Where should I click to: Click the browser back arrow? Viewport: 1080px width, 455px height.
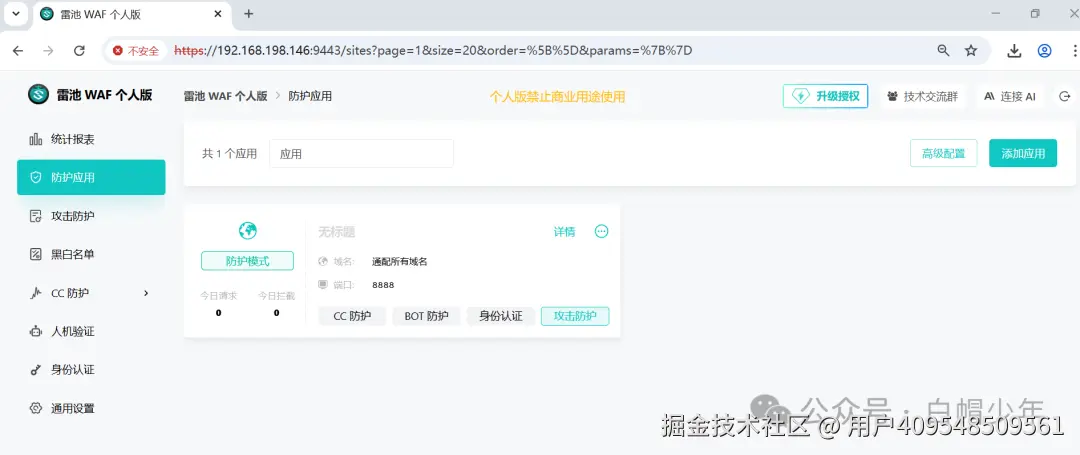click(x=18, y=50)
